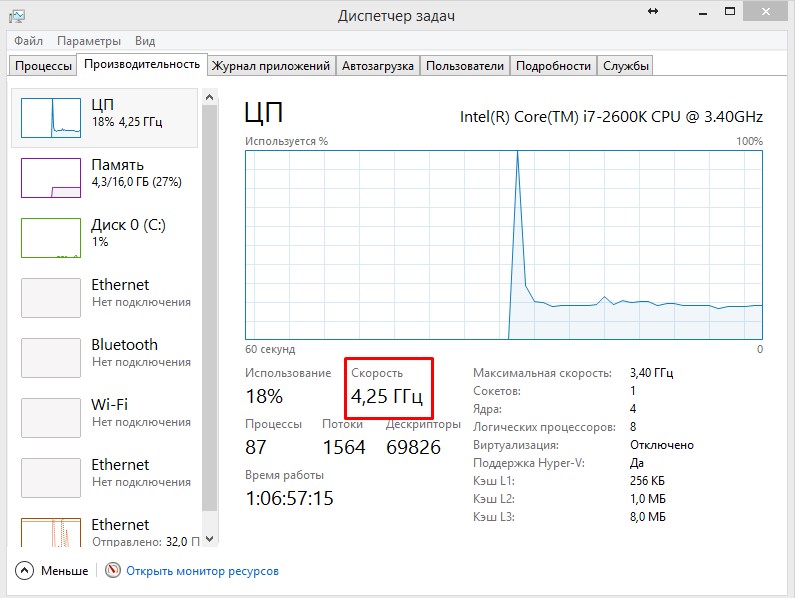Viewport: 795px width, 598px height.
Task: Click the CPU usage graph area
Action: coord(503,245)
